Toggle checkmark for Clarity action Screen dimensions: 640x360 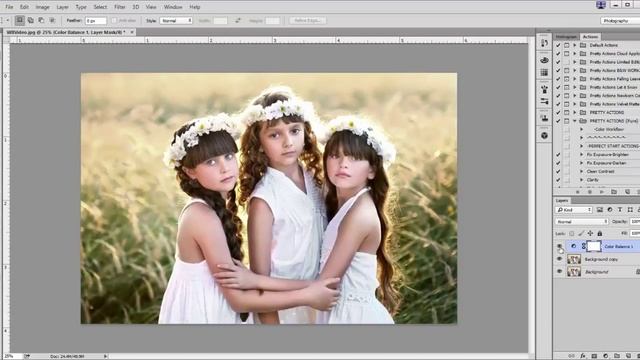(x=558, y=180)
